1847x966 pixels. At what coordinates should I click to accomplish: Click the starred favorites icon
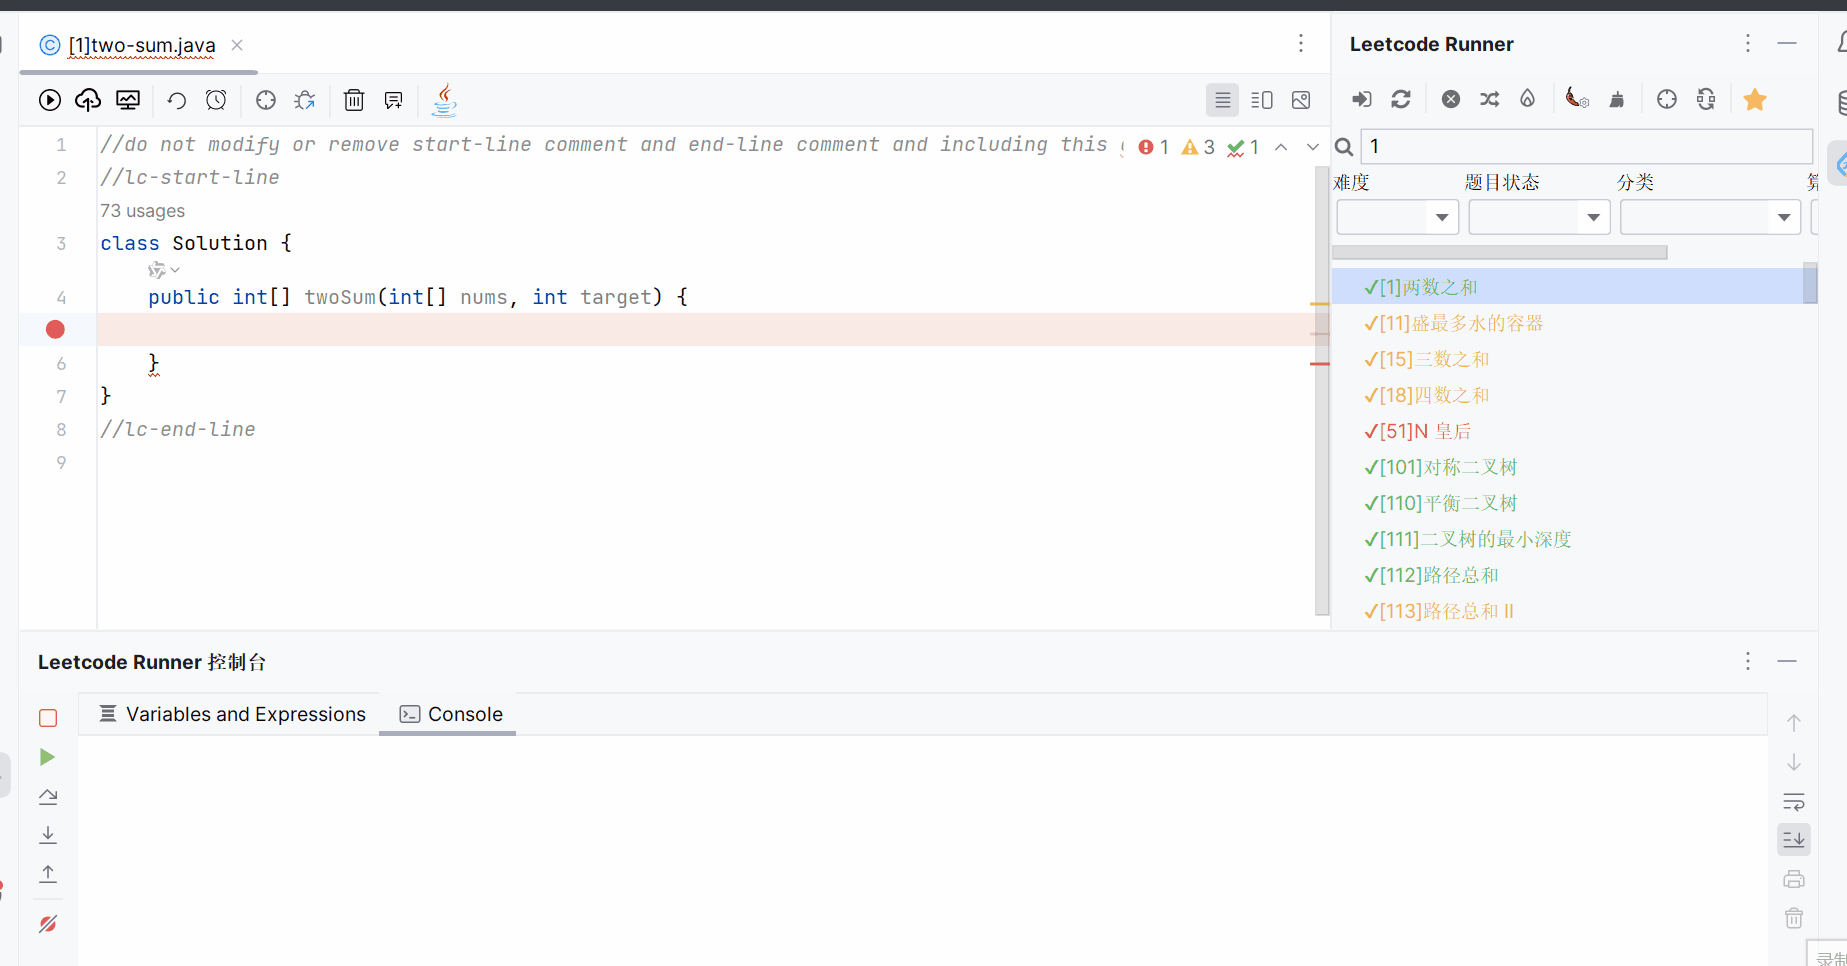[x=1755, y=99]
